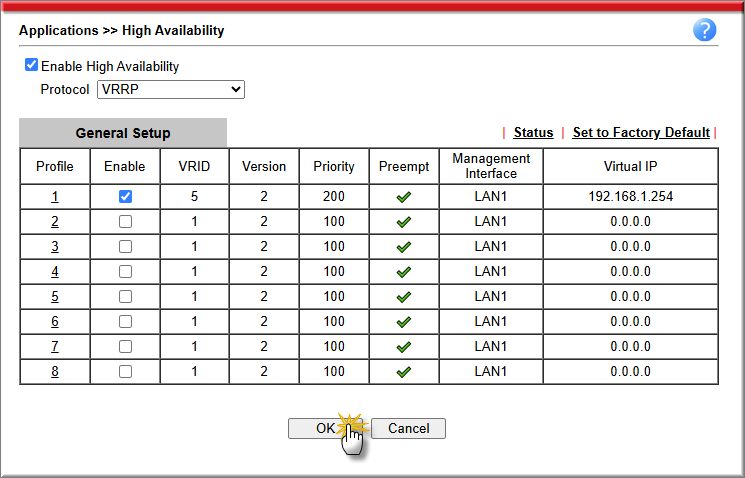Open profile 6 index link
The width and height of the screenshot is (745, 478).
point(55,322)
